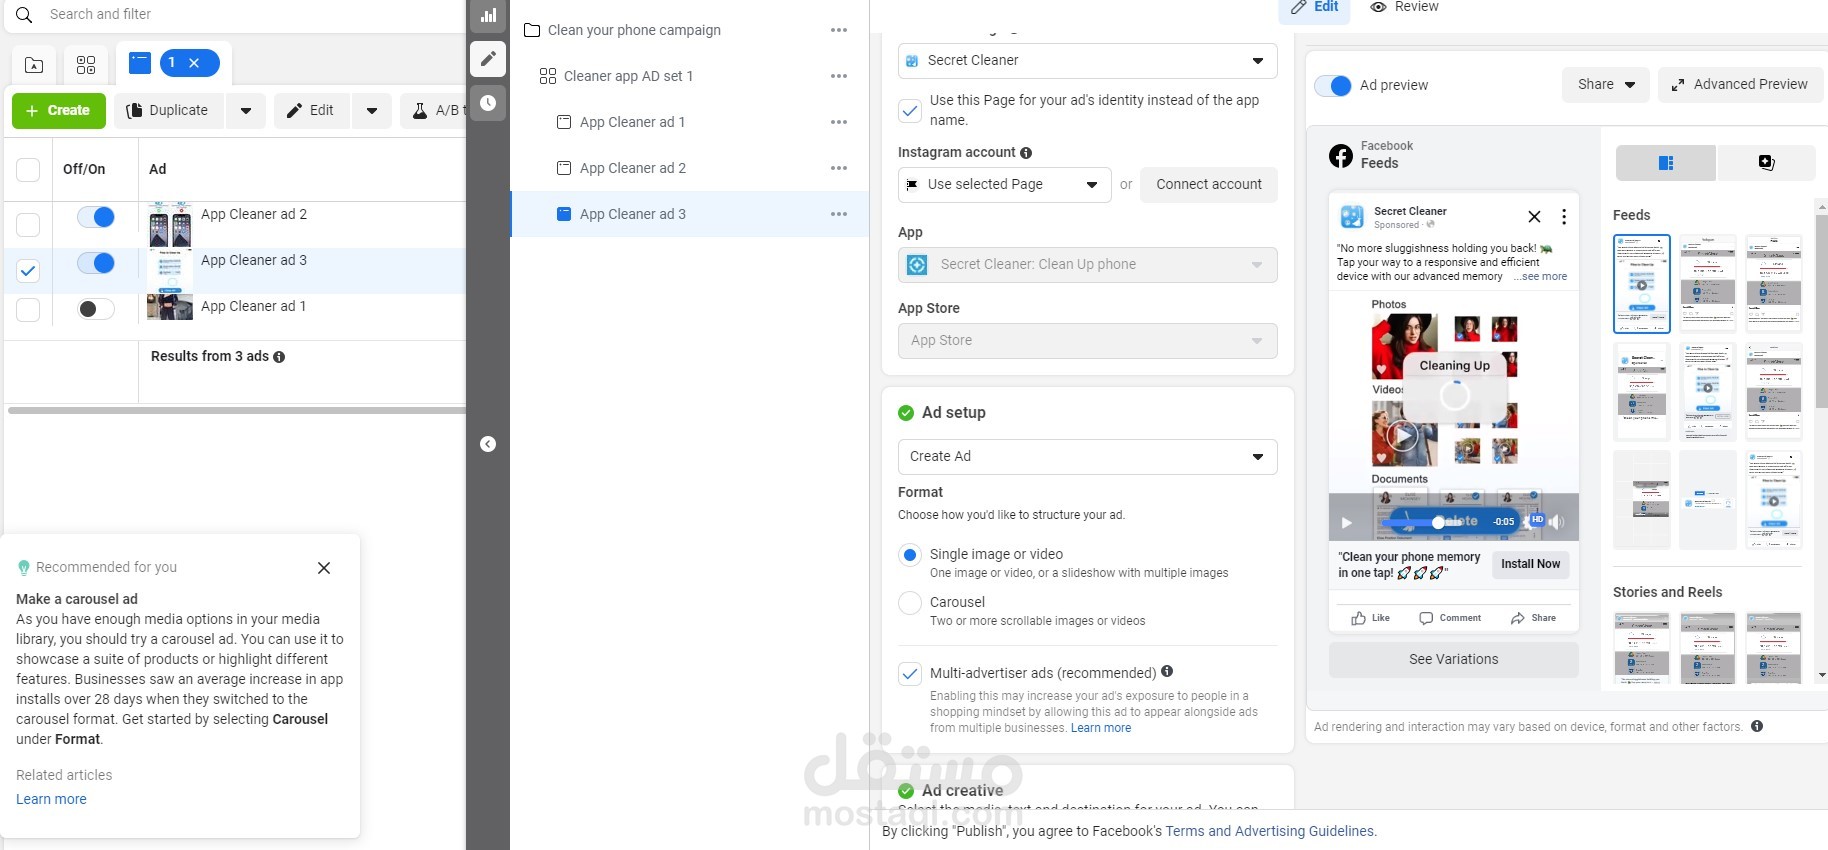Select the second preview view mode icon
Screen dimensions: 1828x850
[x=1766, y=163]
